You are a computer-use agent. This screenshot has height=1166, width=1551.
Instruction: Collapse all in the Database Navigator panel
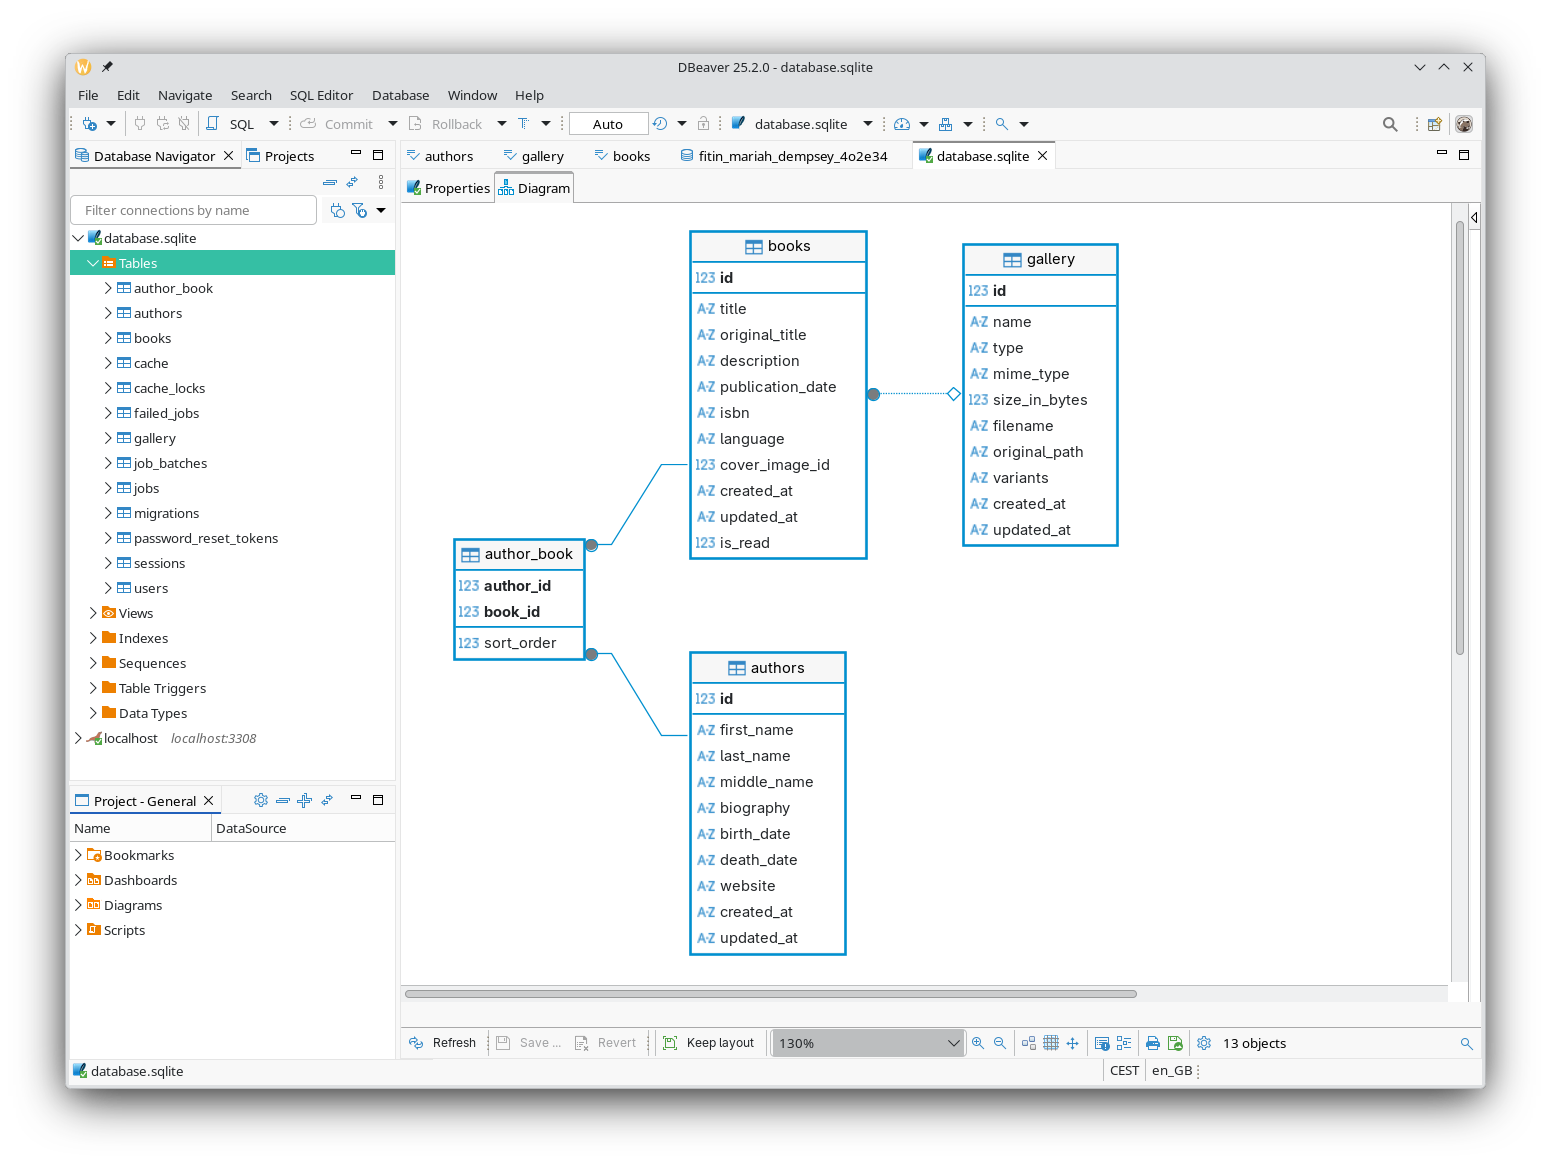tap(330, 182)
